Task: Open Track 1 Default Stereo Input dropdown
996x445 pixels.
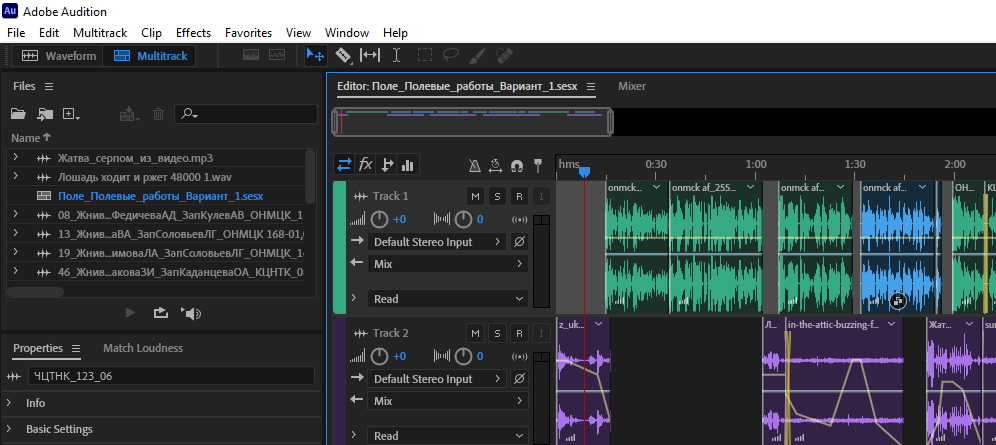Action: coord(436,242)
